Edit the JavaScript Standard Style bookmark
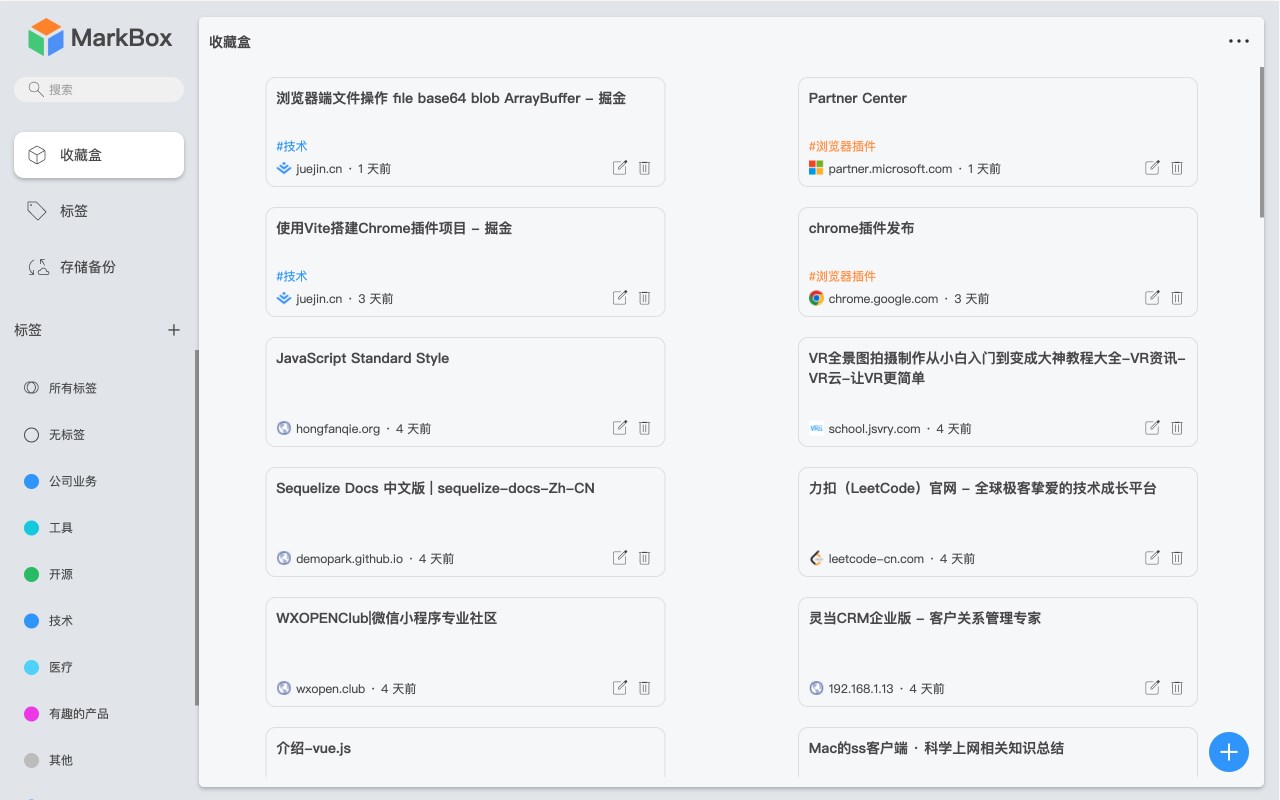This screenshot has height=800, width=1280. pyautogui.click(x=620, y=428)
